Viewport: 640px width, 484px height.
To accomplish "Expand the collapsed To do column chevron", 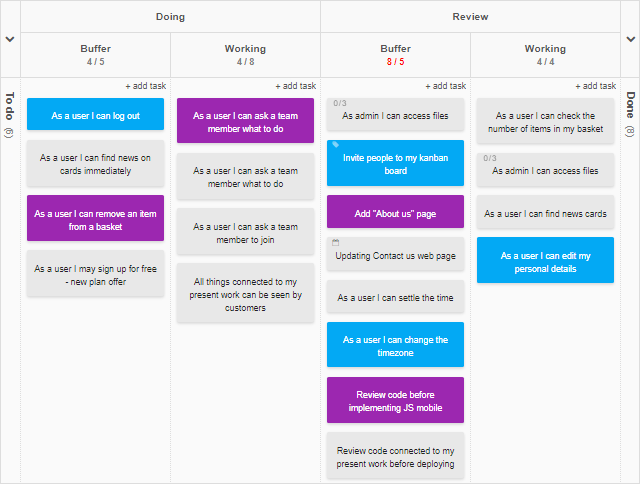I will click(x=10, y=39).
